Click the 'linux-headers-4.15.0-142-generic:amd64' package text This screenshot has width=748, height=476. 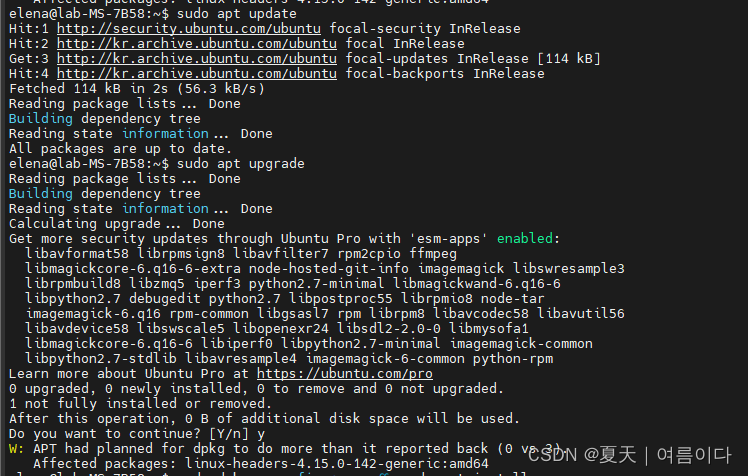click(x=336, y=464)
